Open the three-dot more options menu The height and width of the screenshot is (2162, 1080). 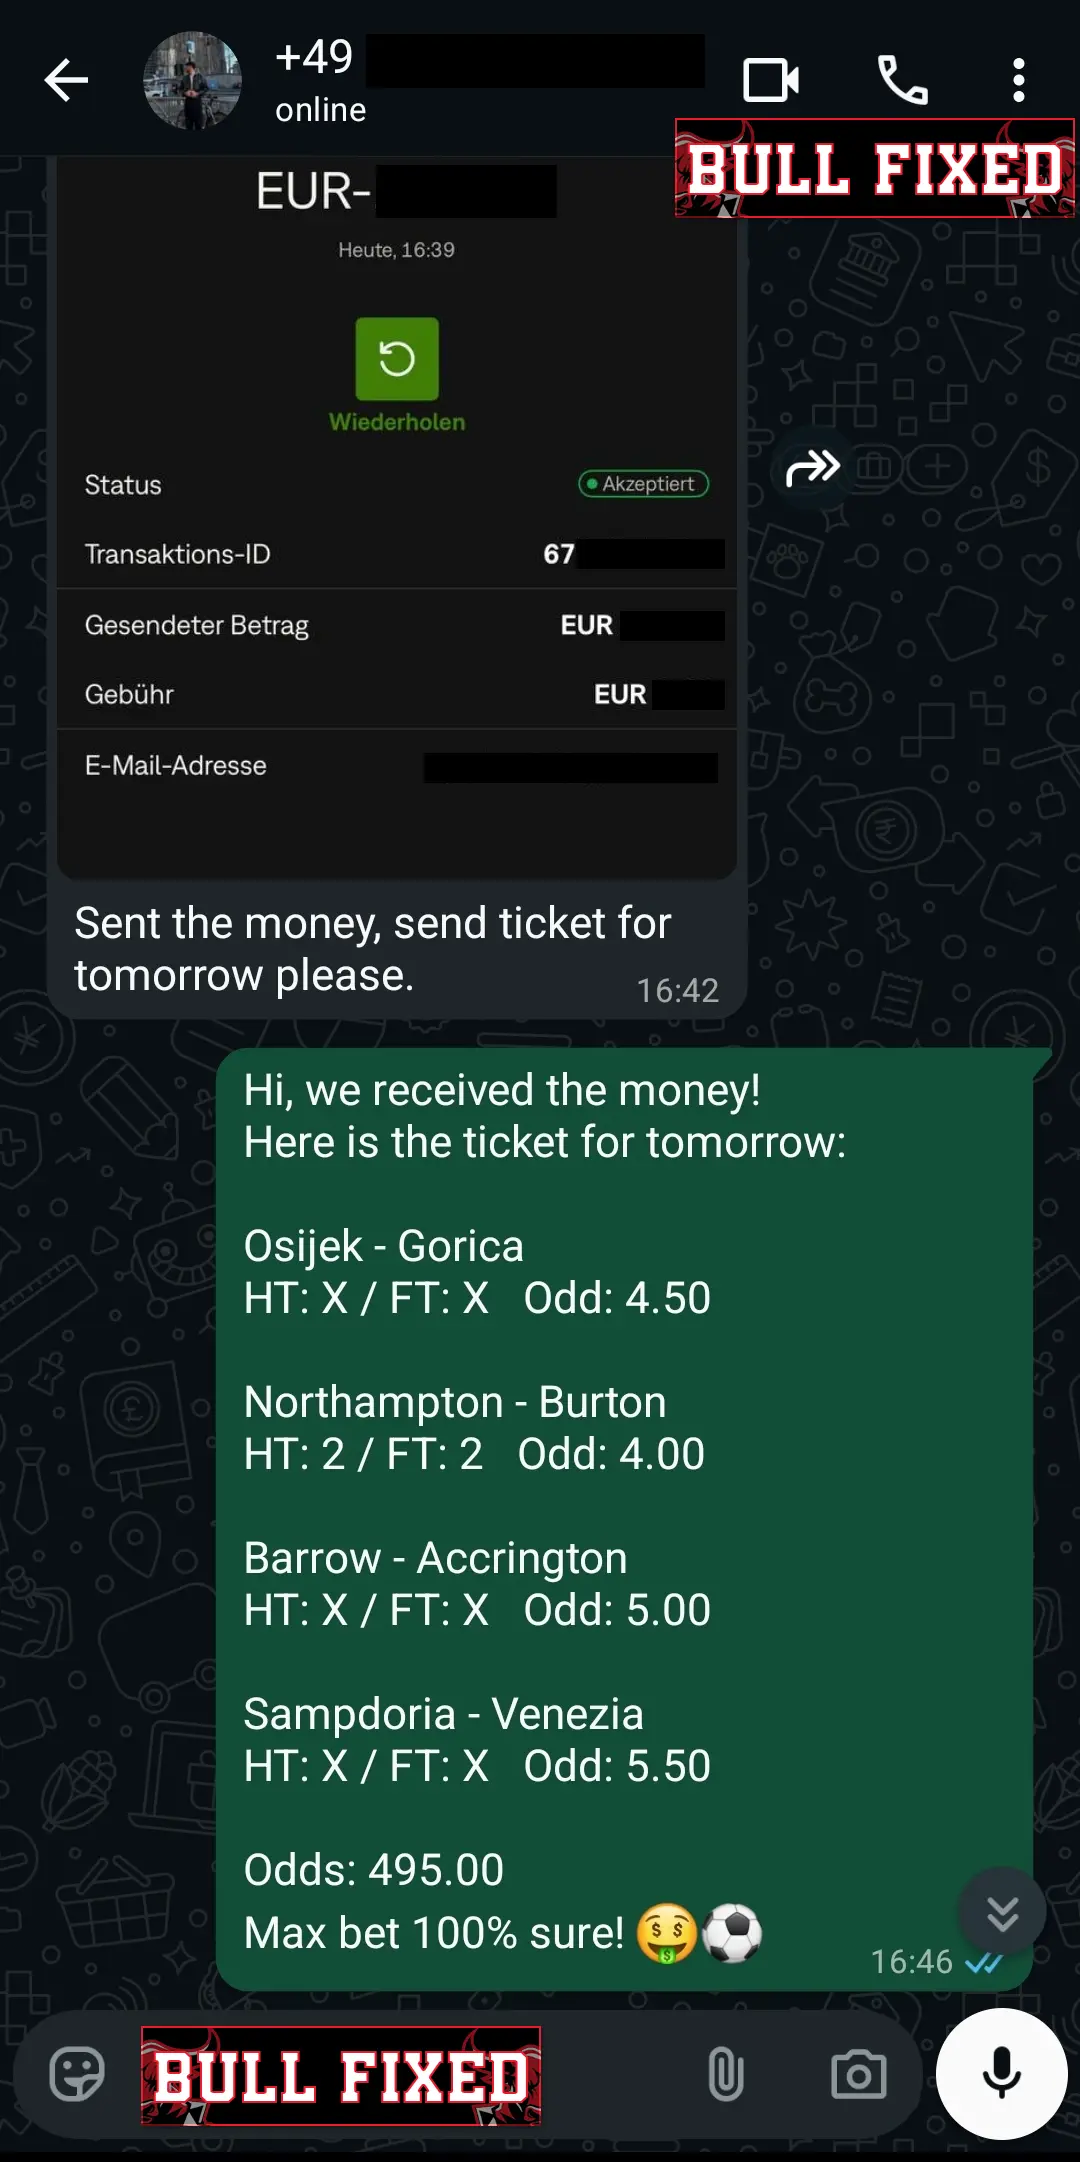1018,80
